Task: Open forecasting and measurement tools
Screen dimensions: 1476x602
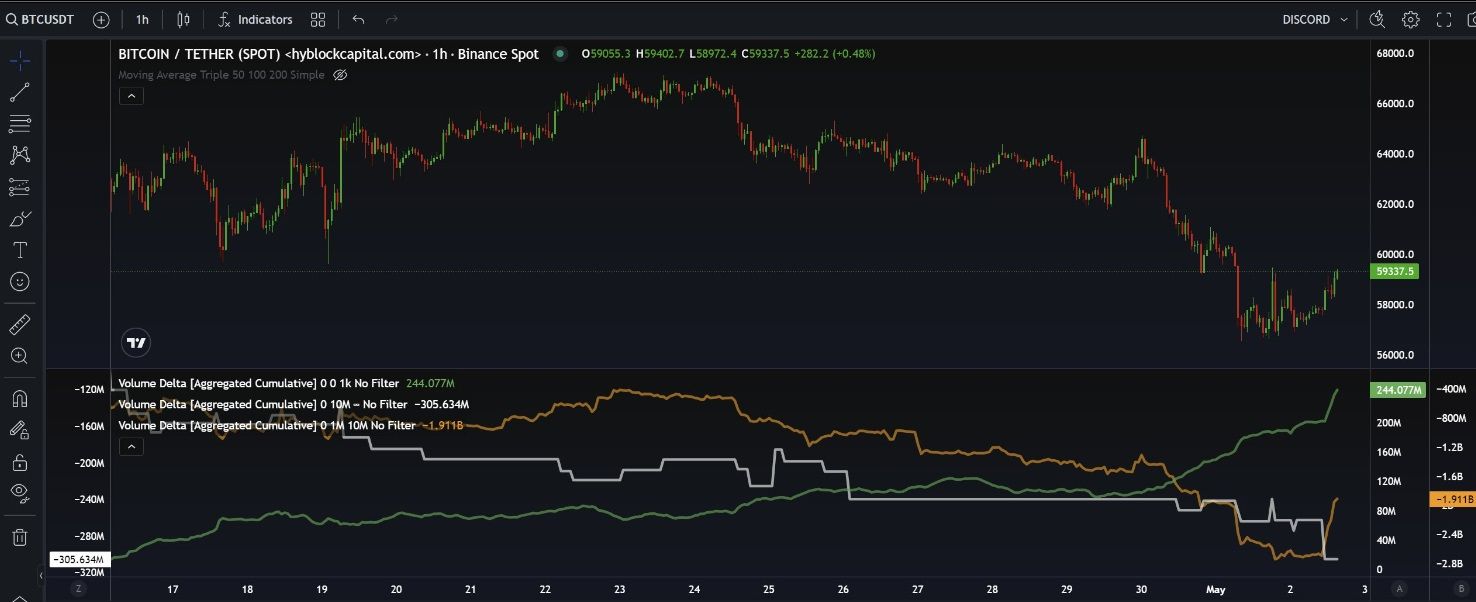Action: [x=19, y=187]
